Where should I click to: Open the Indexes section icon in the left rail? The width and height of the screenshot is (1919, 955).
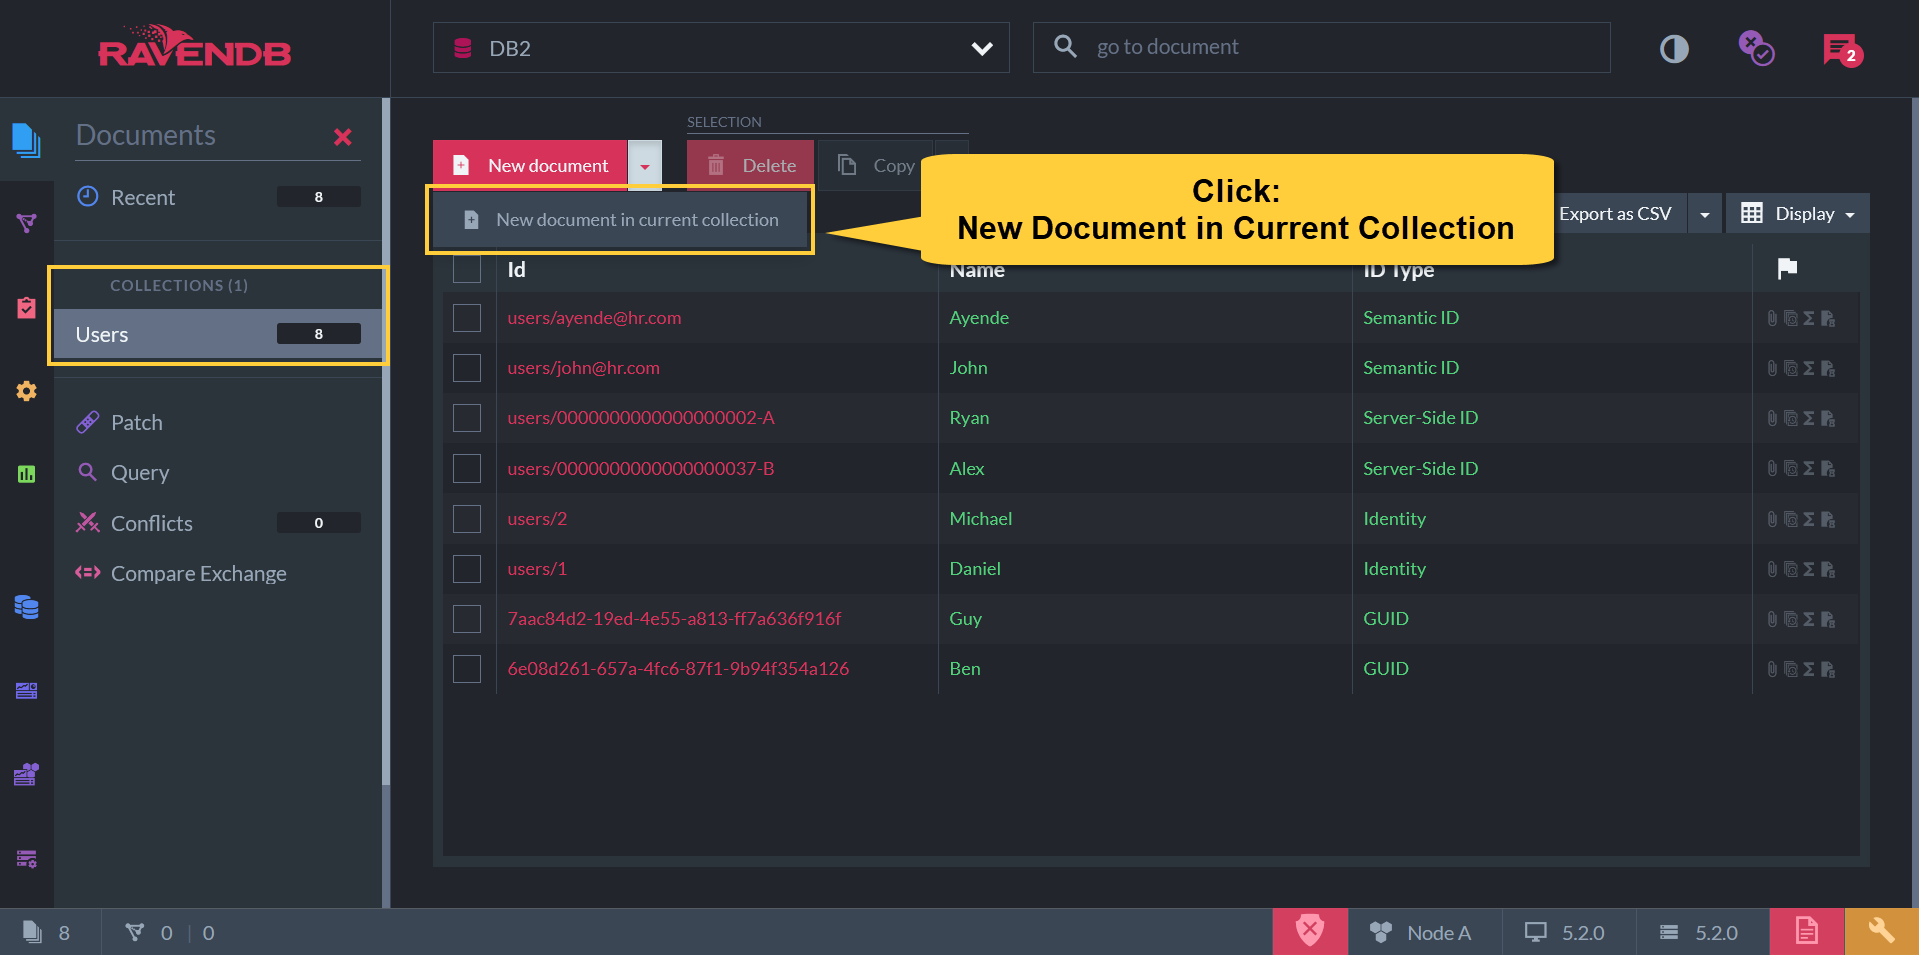click(26, 223)
